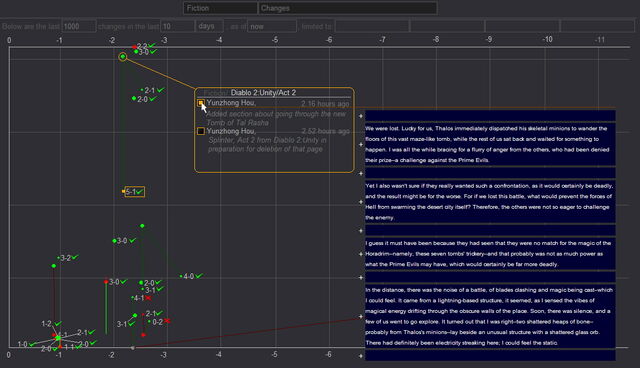Click the paragraph starting 'We were lost'

pos(490,144)
